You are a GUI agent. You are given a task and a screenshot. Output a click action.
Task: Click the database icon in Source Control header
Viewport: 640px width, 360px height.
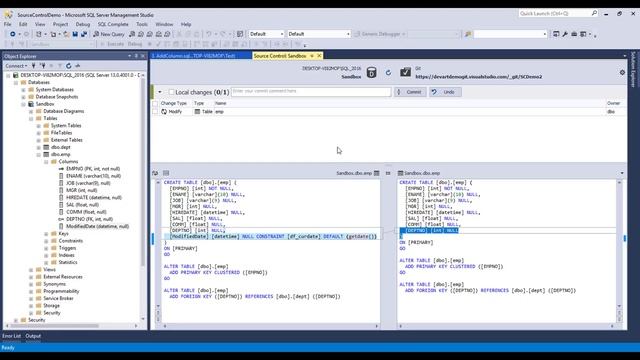click(371, 73)
